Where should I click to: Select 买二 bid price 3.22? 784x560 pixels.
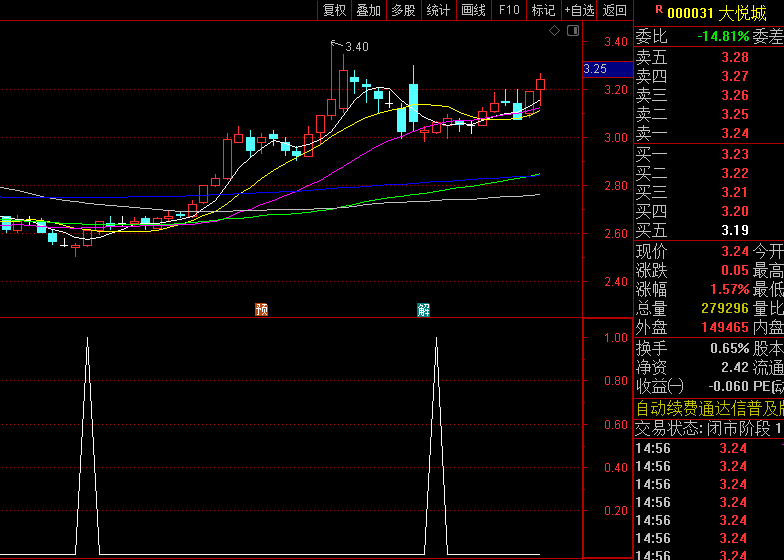(735, 174)
